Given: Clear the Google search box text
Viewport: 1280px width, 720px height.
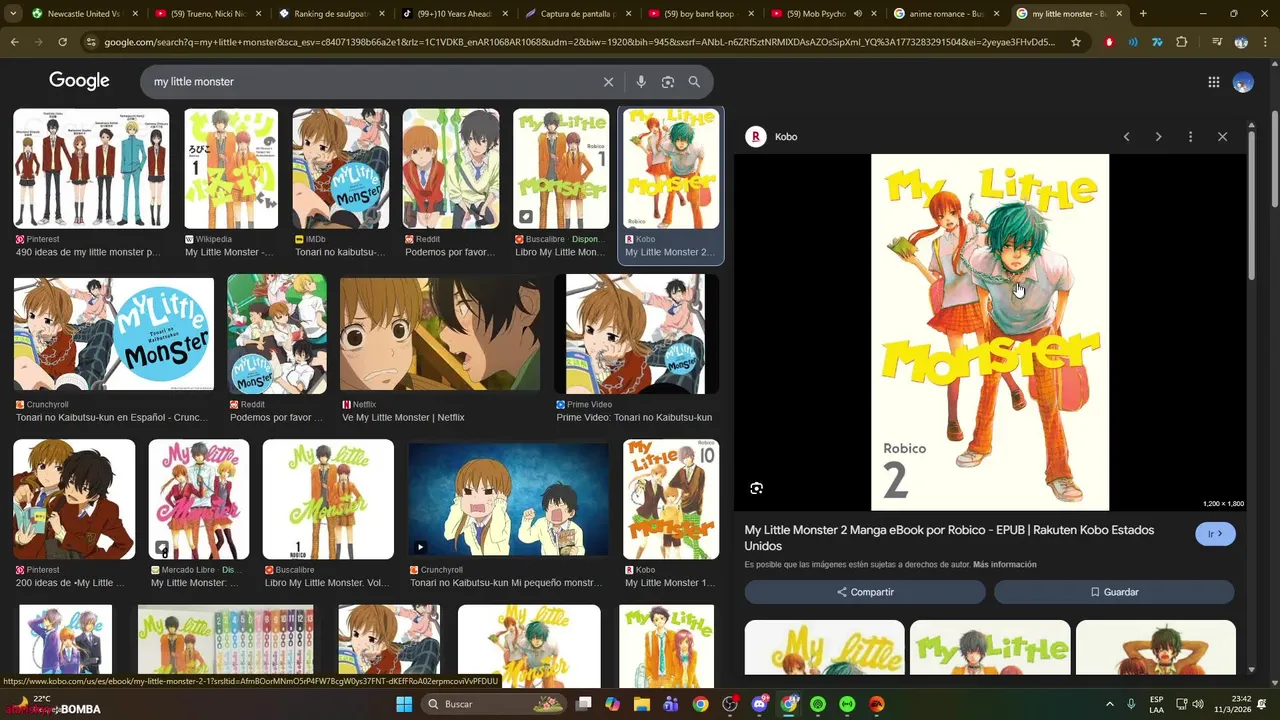Looking at the screenshot, I should point(608,82).
